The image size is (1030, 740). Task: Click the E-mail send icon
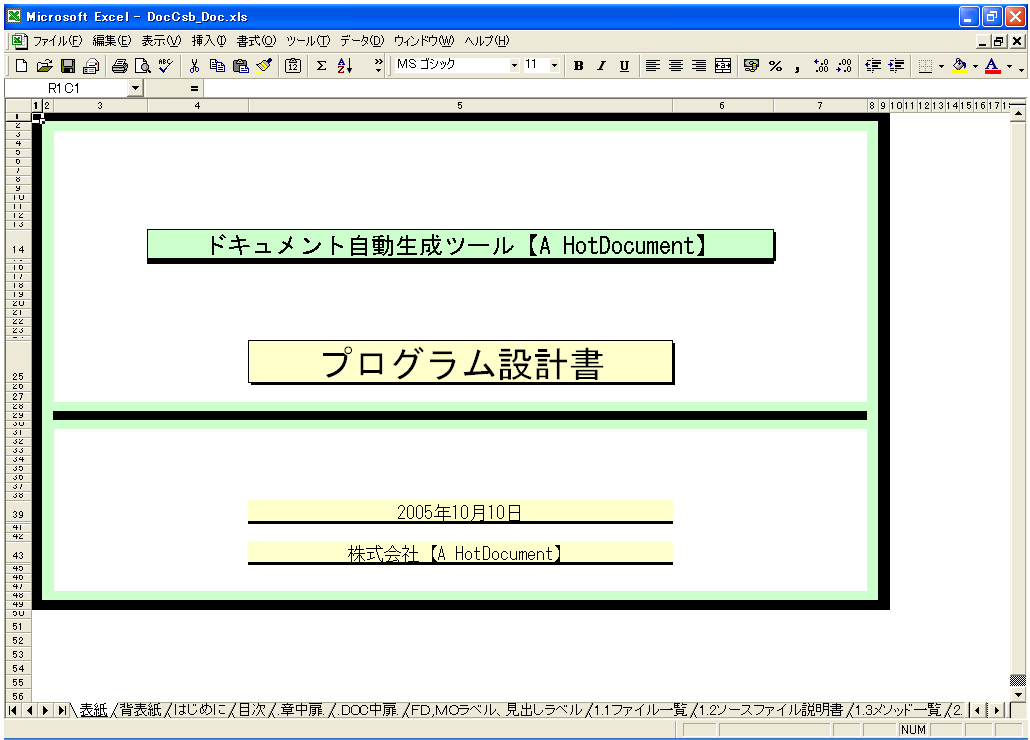(x=91, y=66)
